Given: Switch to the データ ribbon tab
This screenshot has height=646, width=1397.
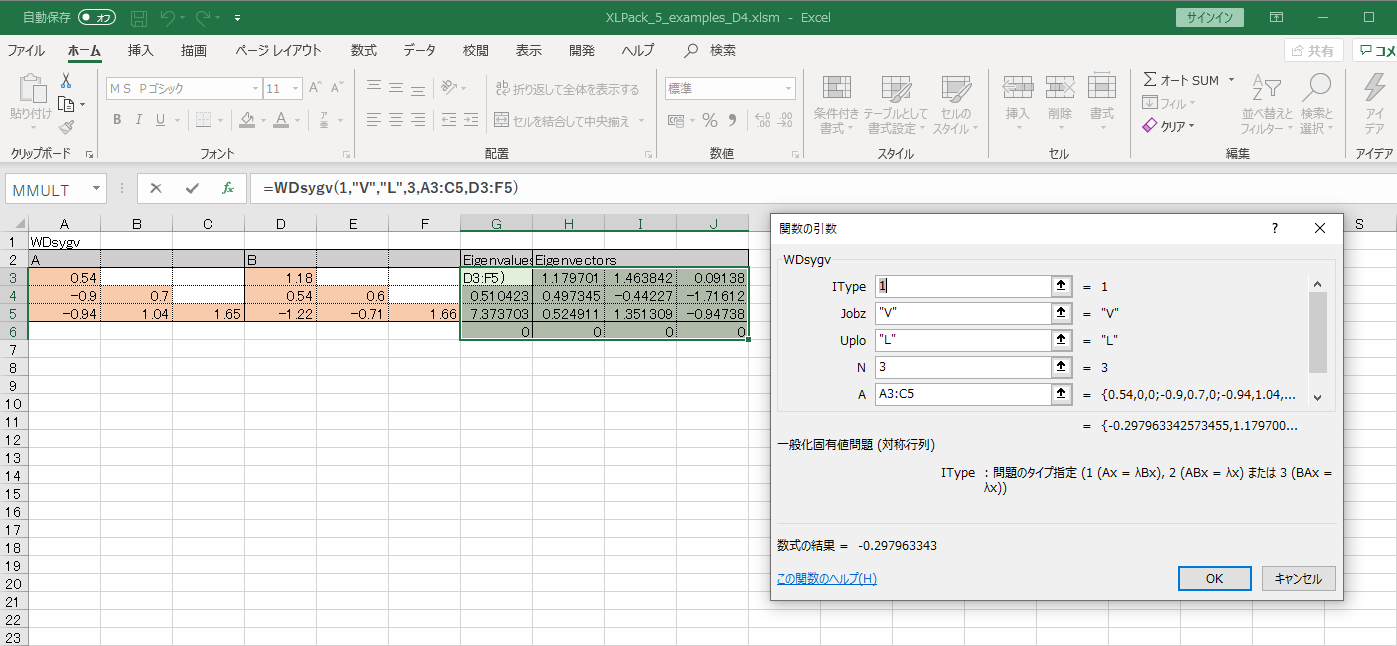Looking at the screenshot, I should coord(419,51).
